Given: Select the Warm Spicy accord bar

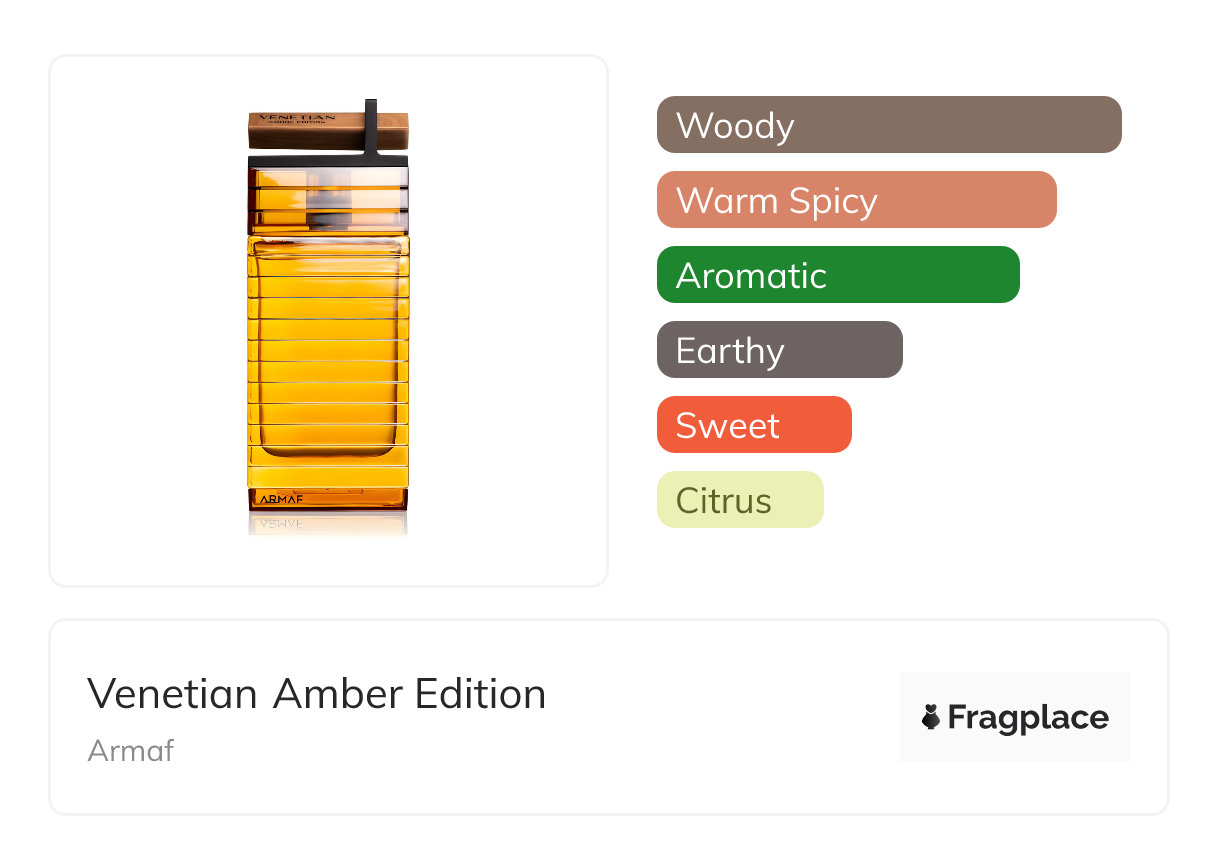Looking at the screenshot, I should 856,200.
